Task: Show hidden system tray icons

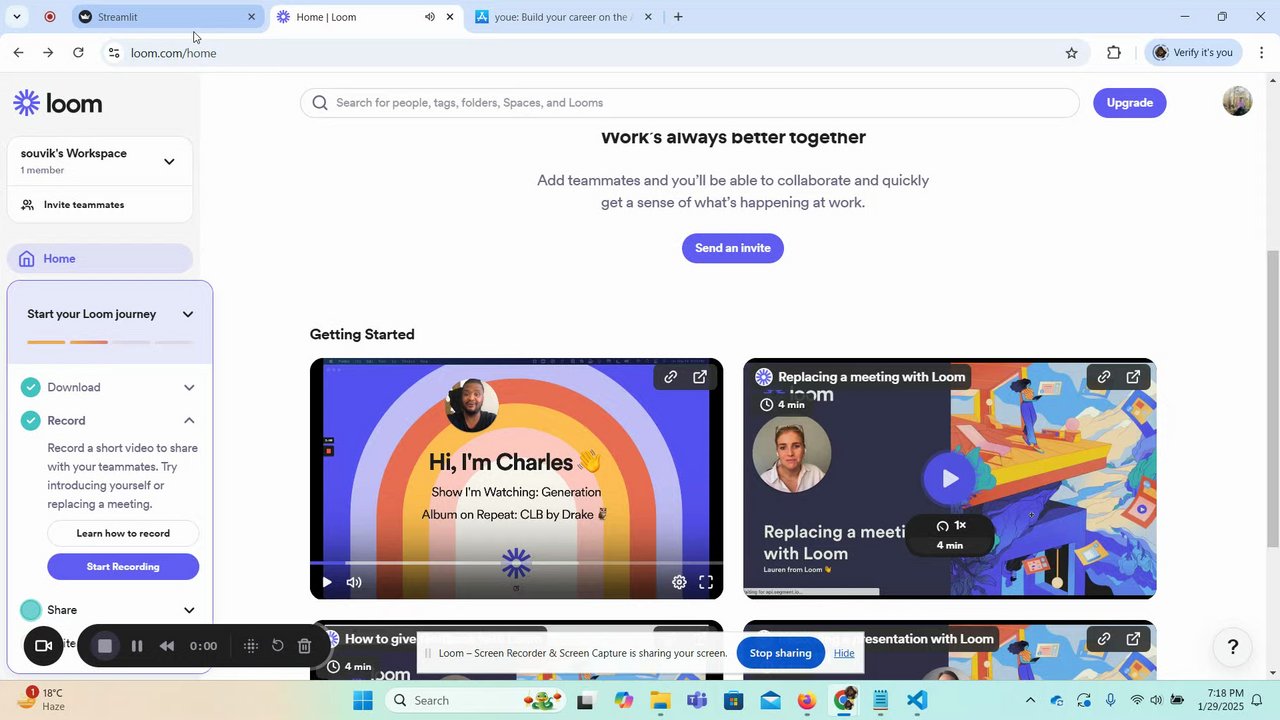Action: tap(1030, 701)
